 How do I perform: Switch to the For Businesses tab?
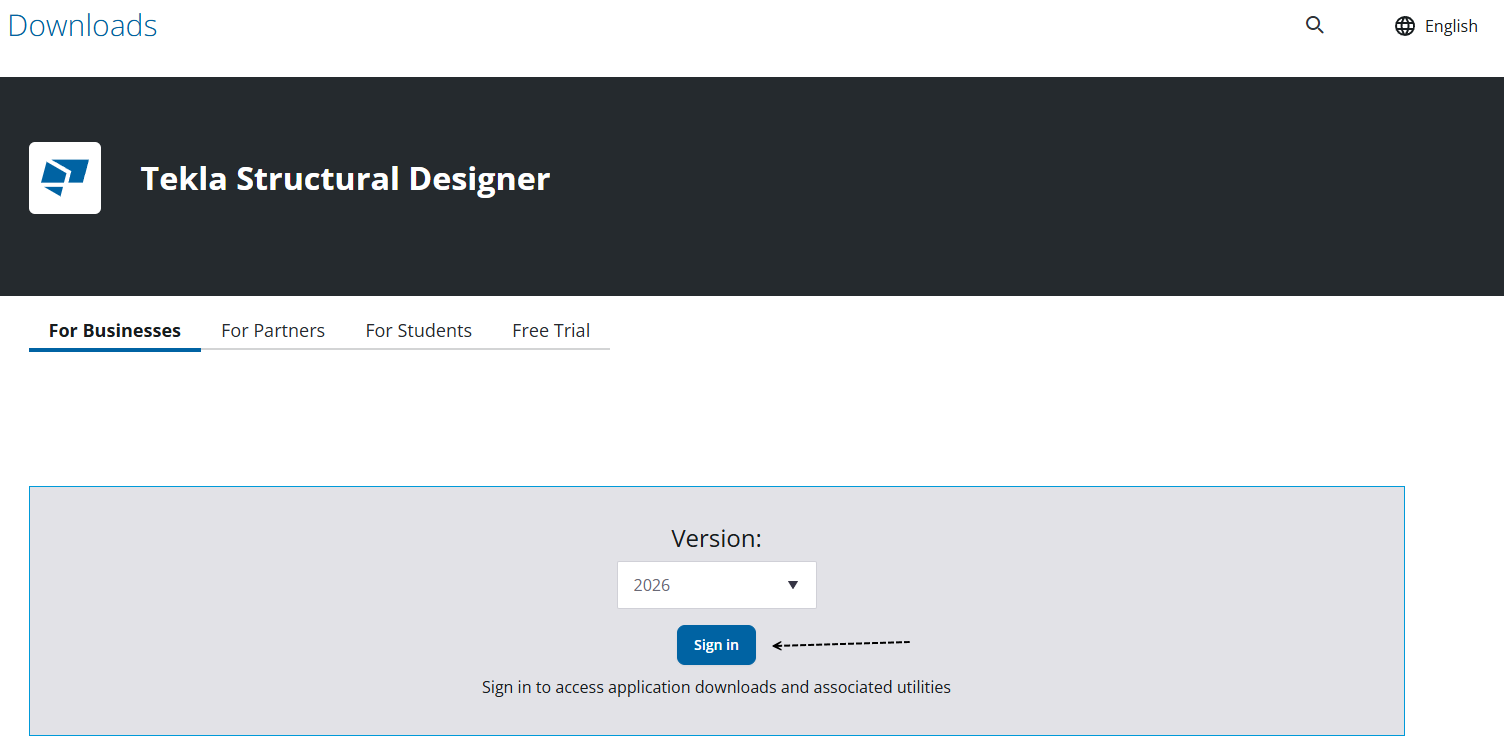point(115,330)
